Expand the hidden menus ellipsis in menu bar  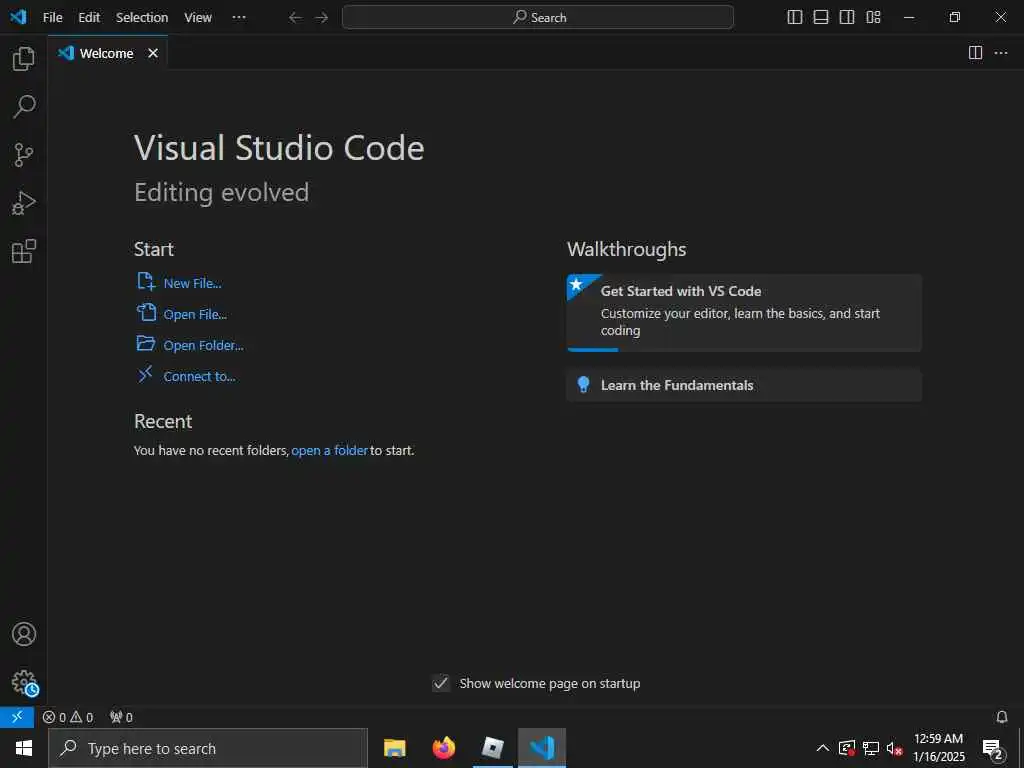coord(239,18)
